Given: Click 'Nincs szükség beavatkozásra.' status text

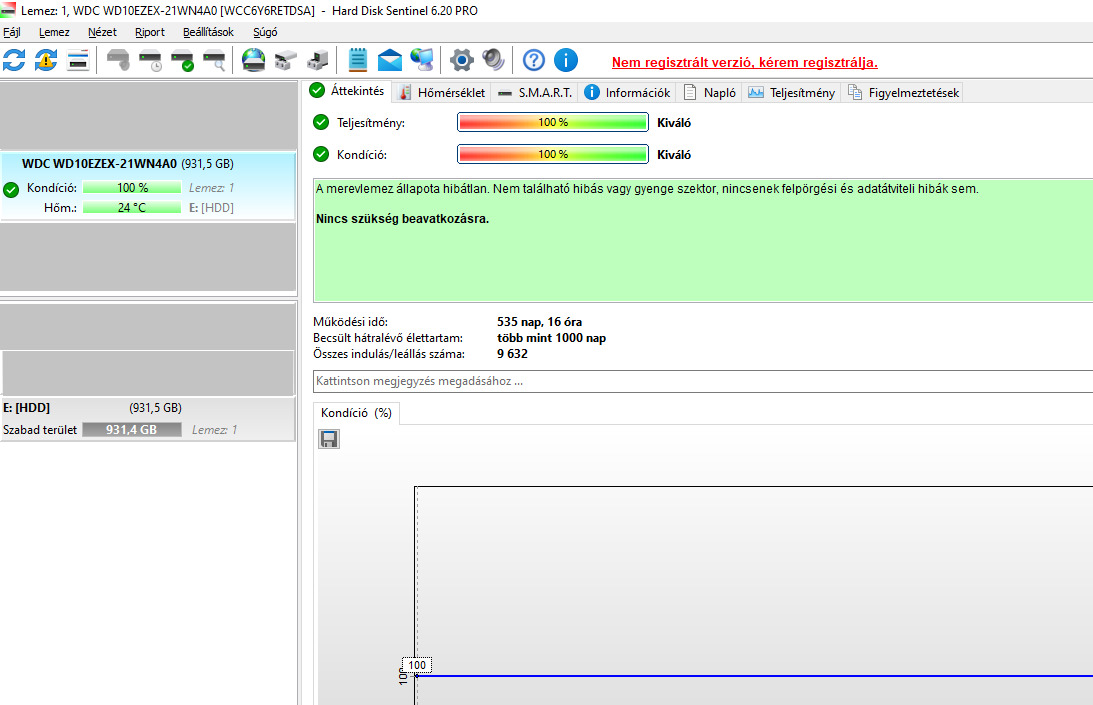Looking at the screenshot, I should tap(402, 219).
